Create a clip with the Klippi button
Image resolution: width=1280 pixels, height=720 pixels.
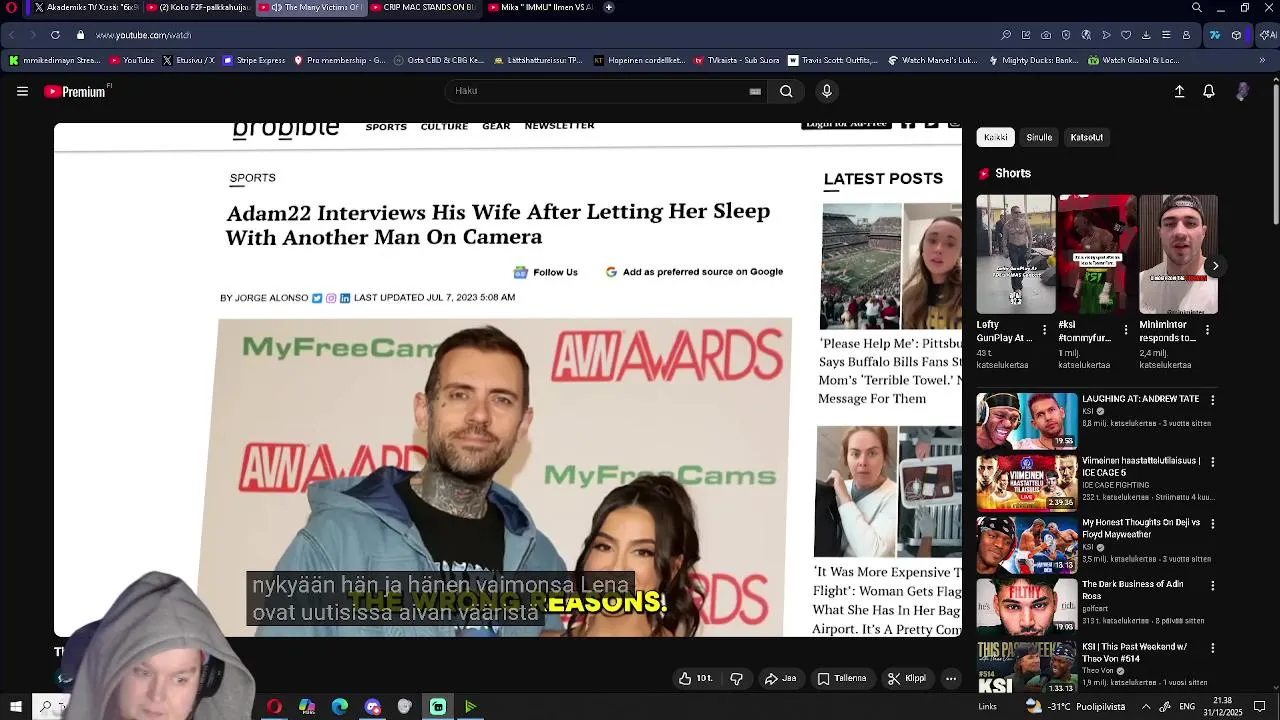[x=907, y=678]
